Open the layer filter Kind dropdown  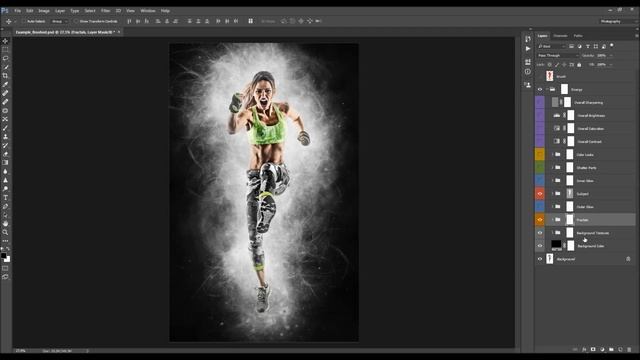click(x=551, y=46)
